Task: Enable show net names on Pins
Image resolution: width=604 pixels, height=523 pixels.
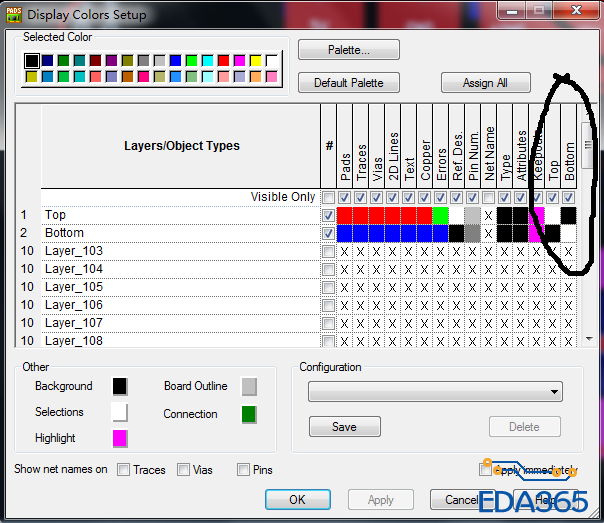Action: tap(243, 469)
